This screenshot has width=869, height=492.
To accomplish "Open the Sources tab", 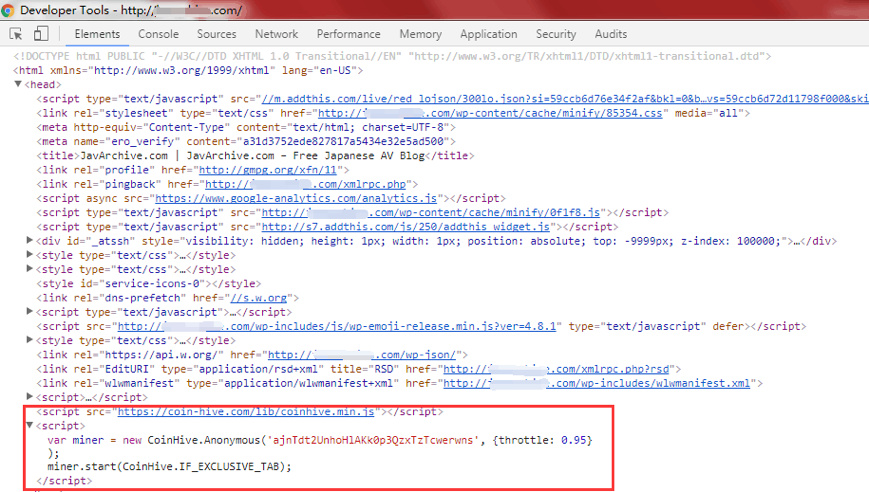I will 217,34.
